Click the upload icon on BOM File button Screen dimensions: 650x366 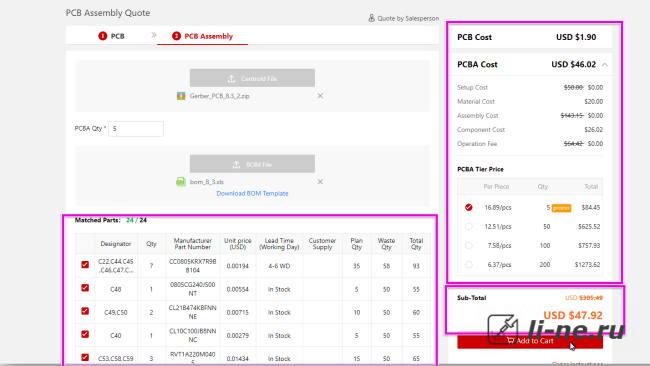tap(236, 165)
